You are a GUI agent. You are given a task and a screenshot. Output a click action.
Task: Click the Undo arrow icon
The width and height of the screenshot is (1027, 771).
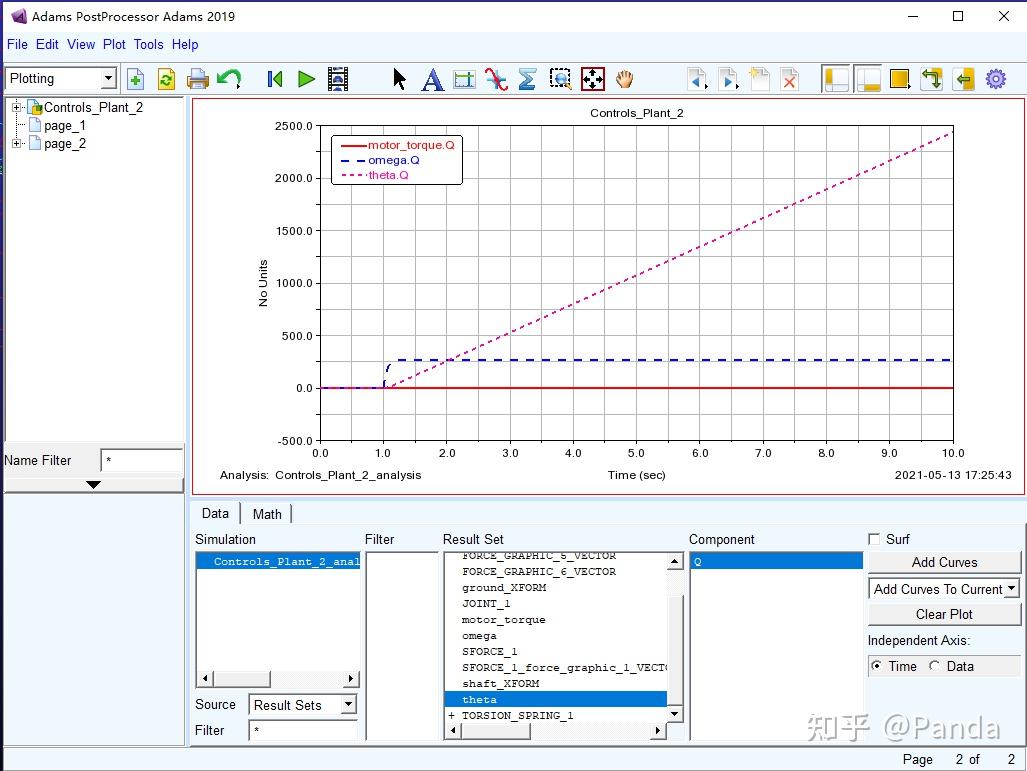tap(229, 79)
